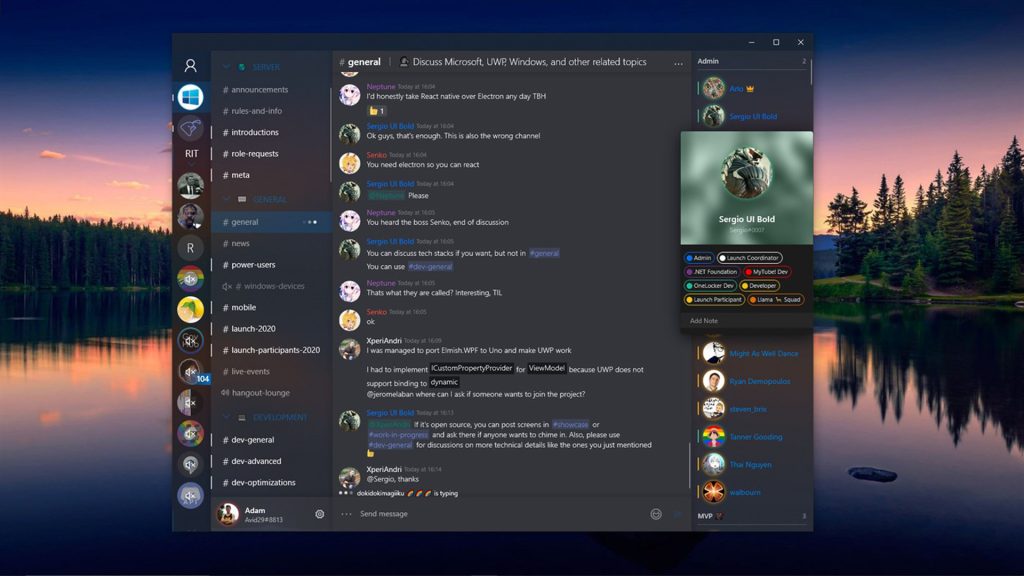1024x576 pixels.
Task: Open the attachment ellipsis beside Send message
Action: coord(344,513)
